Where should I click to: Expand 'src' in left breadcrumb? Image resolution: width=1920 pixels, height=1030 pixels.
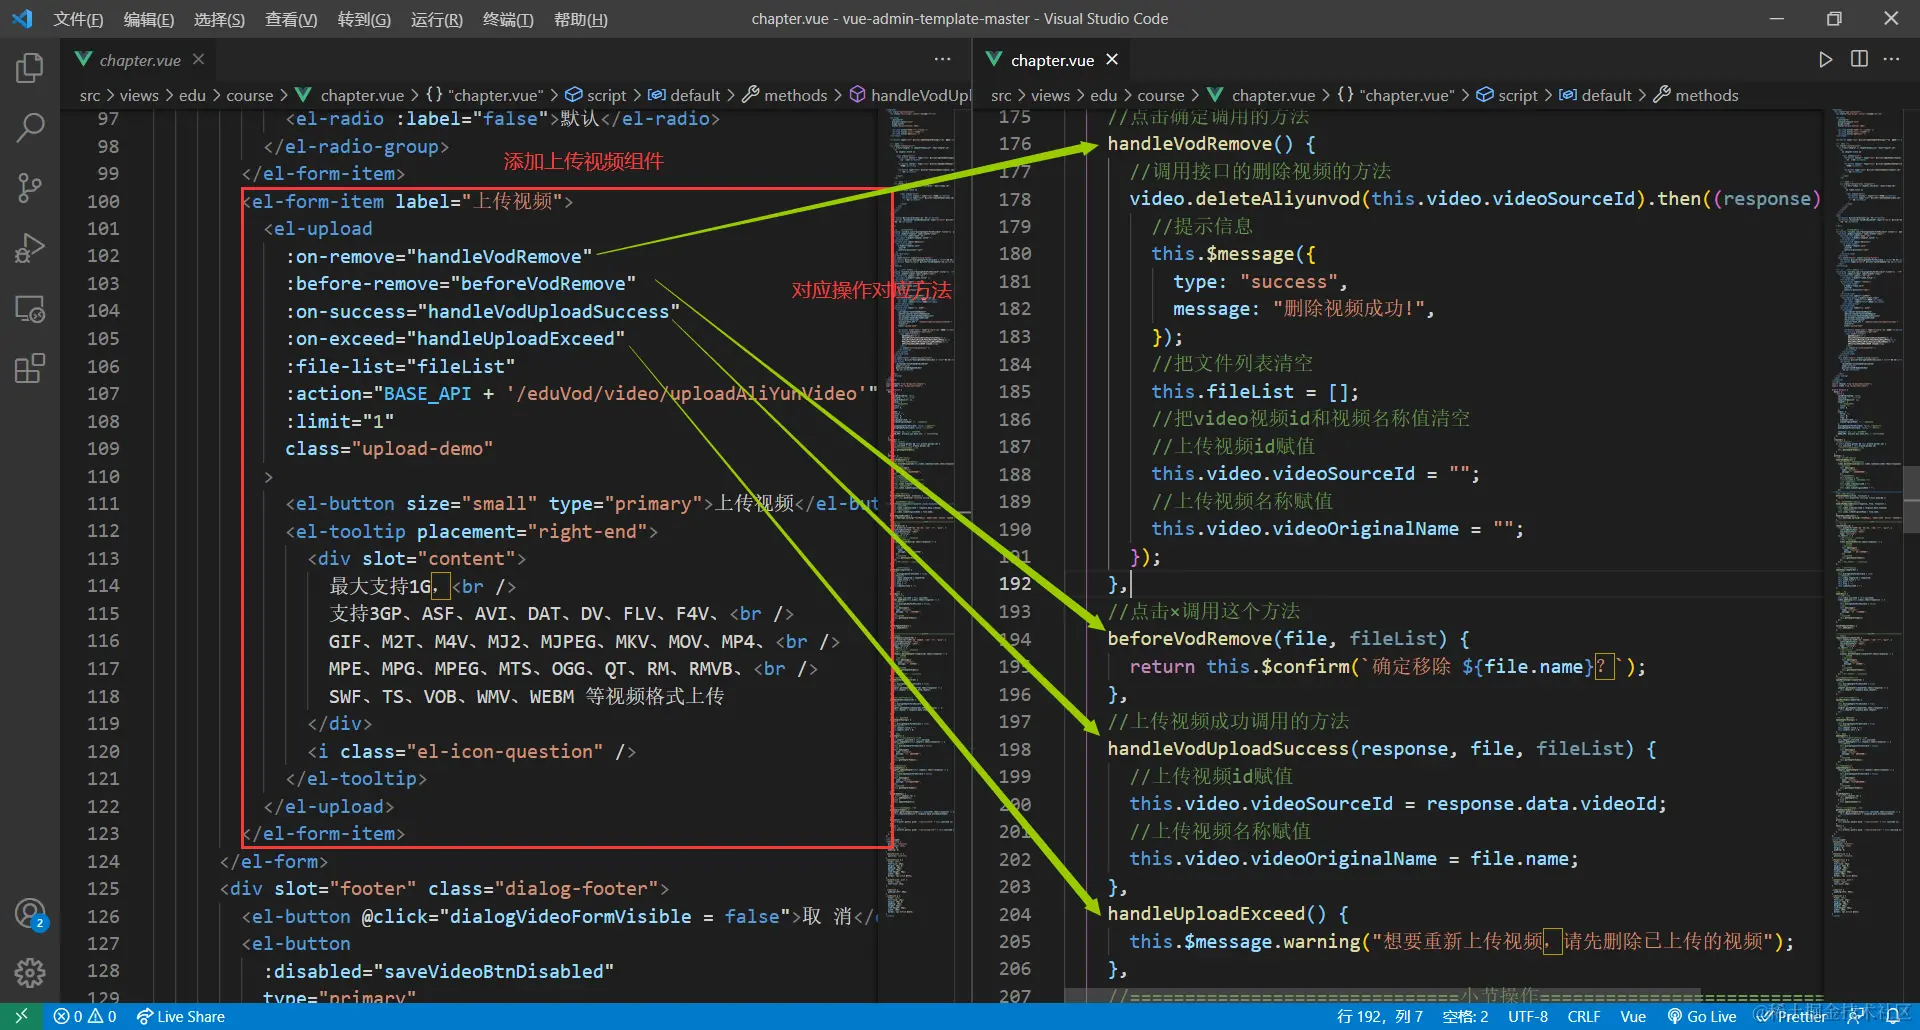point(90,95)
